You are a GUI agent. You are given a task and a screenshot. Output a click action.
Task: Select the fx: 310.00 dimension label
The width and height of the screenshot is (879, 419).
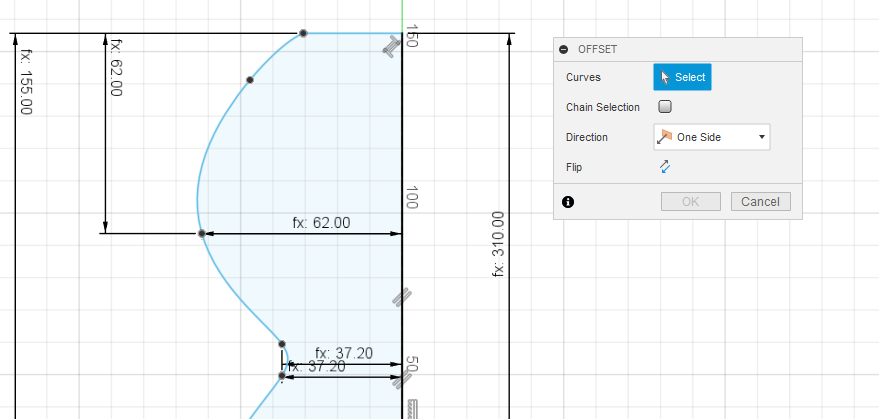click(498, 244)
